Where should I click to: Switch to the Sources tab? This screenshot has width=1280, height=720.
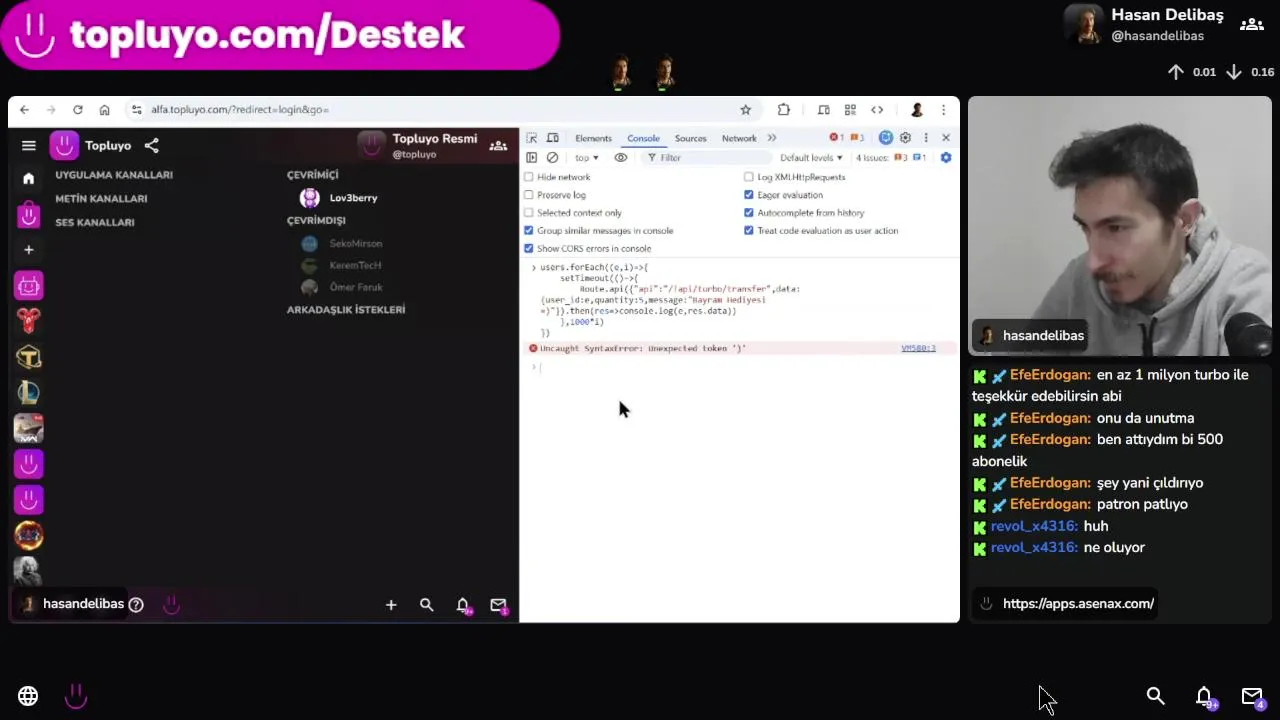[690, 138]
